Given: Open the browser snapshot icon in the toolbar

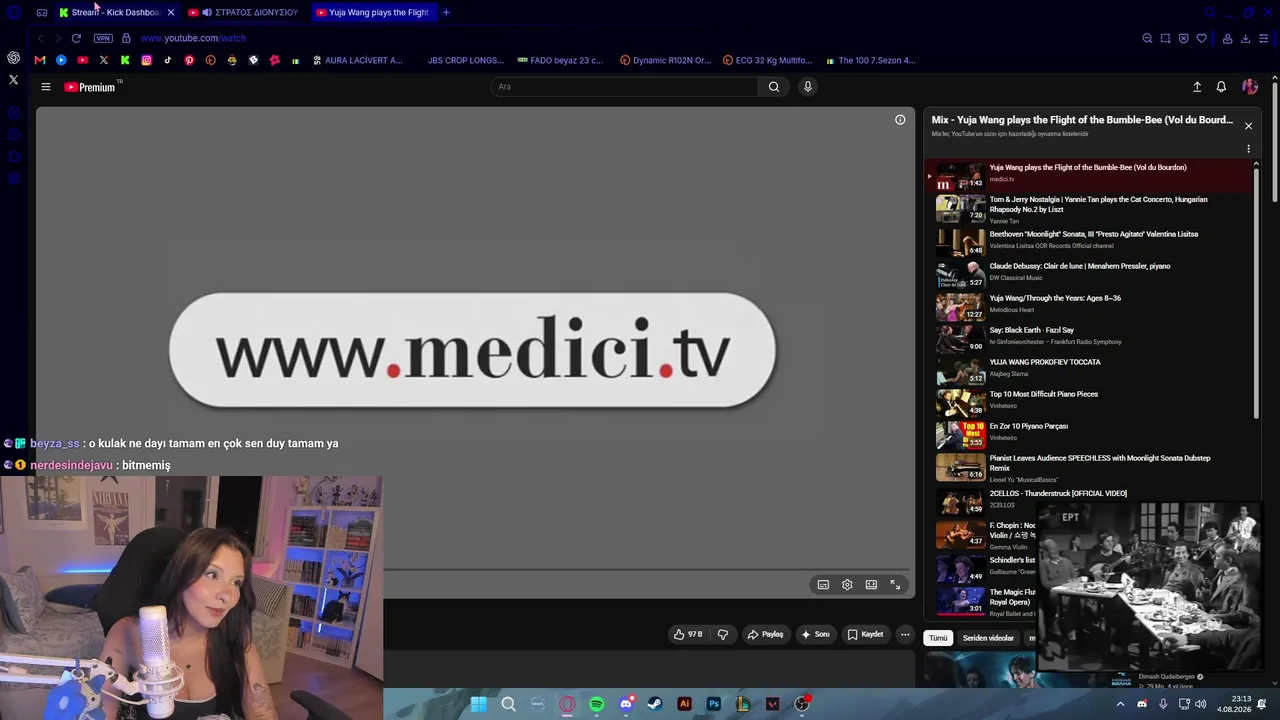Looking at the screenshot, I should point(1165,38).
